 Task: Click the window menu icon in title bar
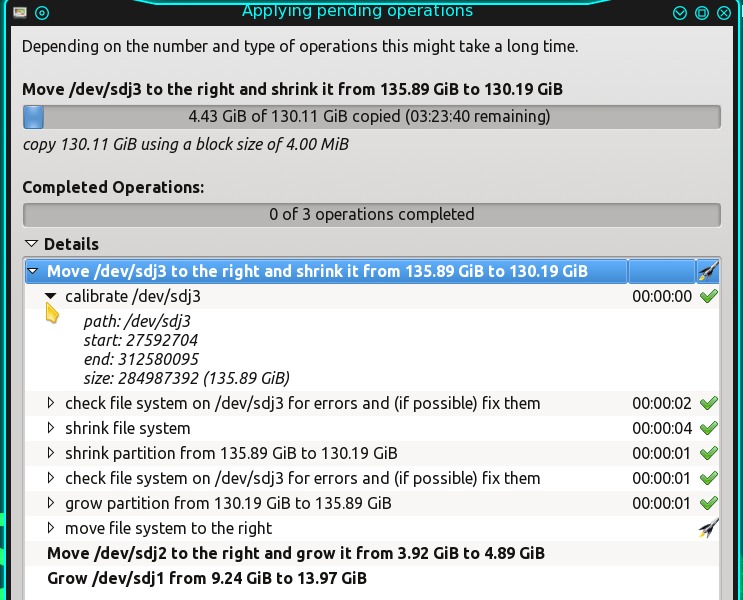pyautogui.click(x=20, y=12)
